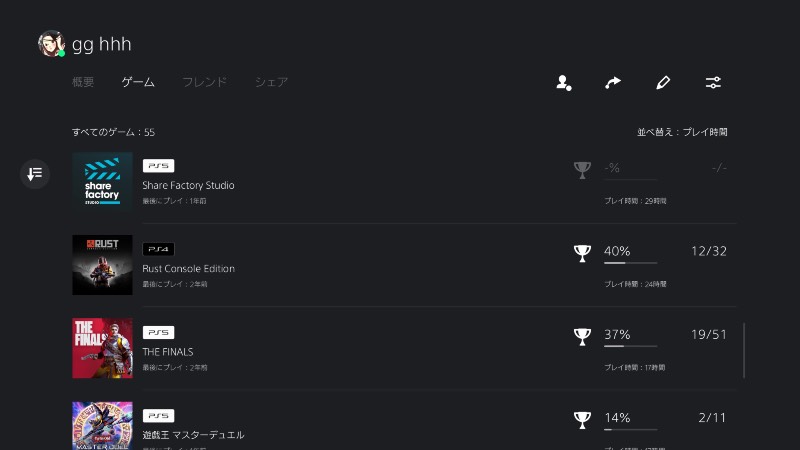Click the game list vertical scrollbar
The width and height of the screenshot is (800, 450).
coord(744,350)
